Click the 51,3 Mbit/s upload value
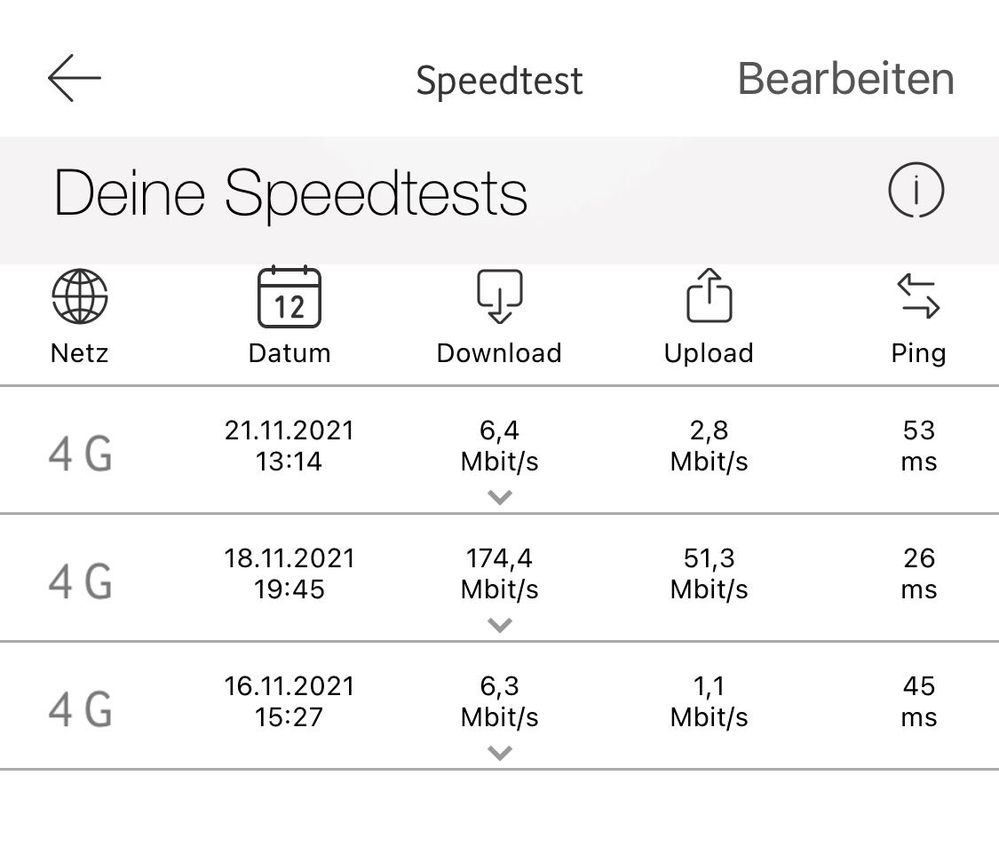 click(709, 574)
